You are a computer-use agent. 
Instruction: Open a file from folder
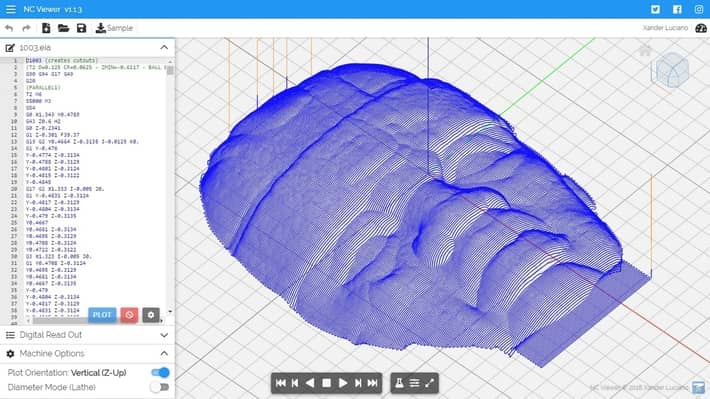[x=63, y=28]
